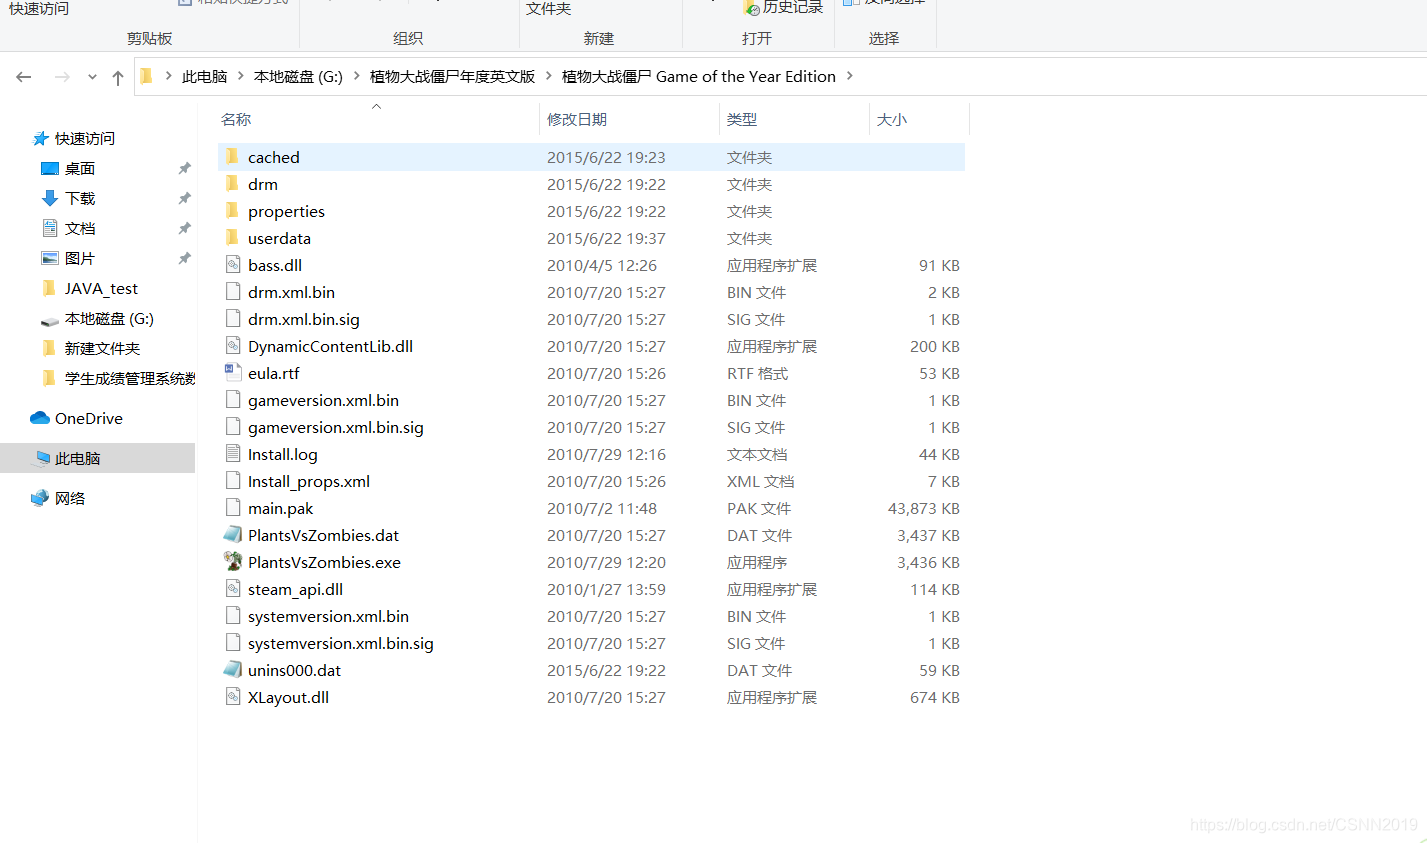This screenshot has height=843, width=1427.
Task: Select systemversion.xml.bin file name
Action: [x=328, y=616]
